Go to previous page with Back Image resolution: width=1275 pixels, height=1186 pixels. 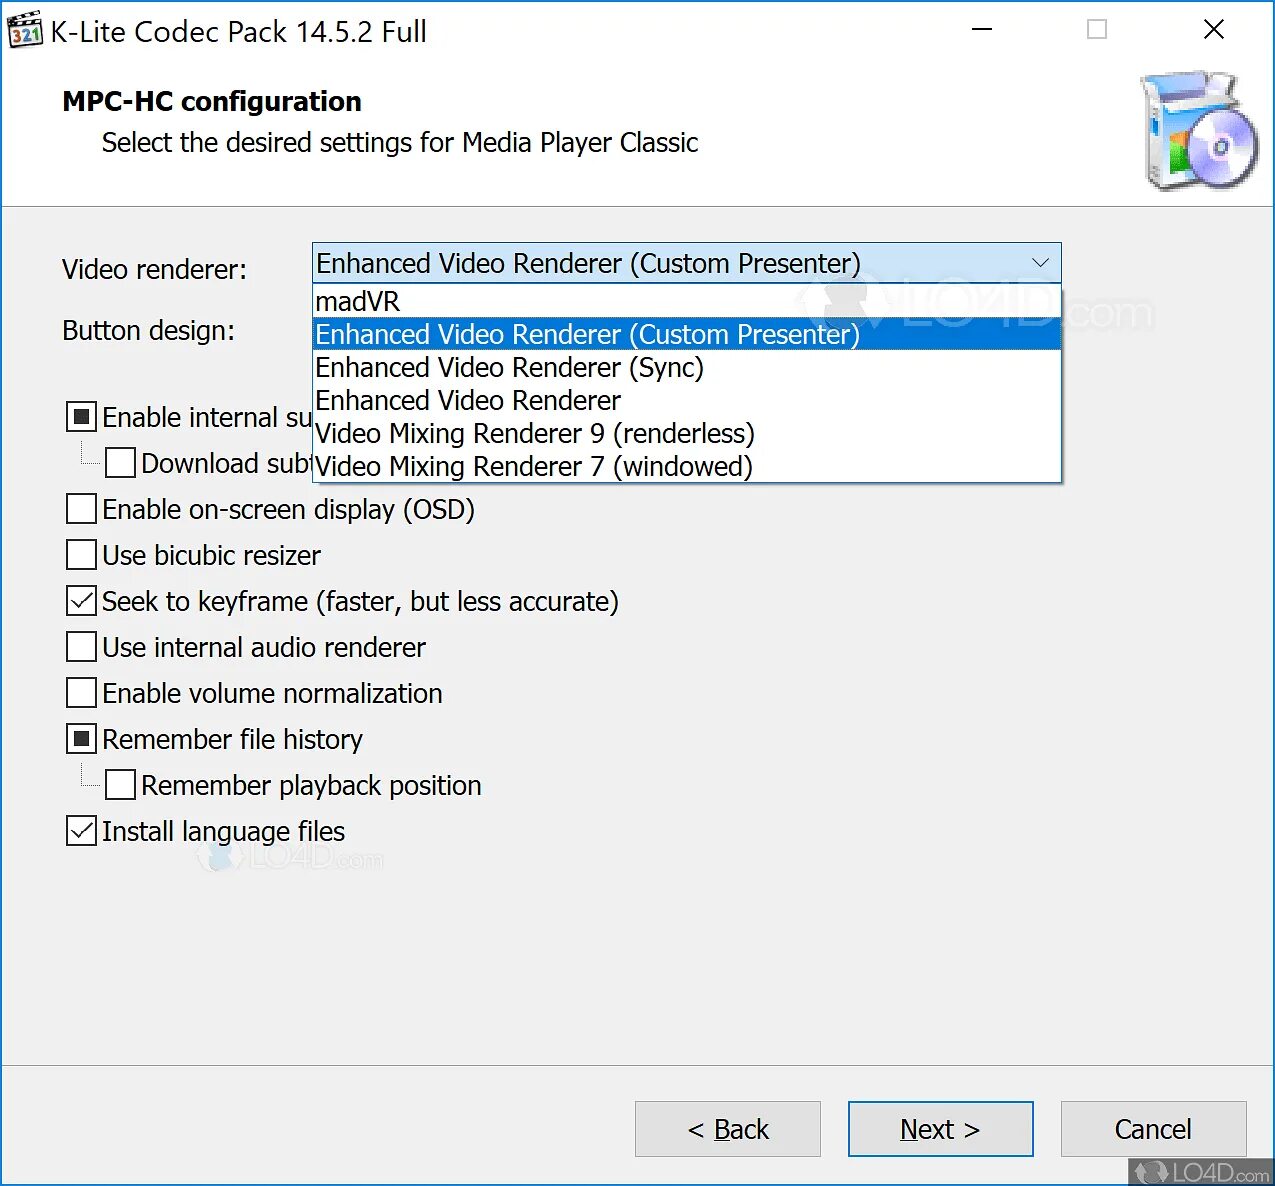point(728,1129)
